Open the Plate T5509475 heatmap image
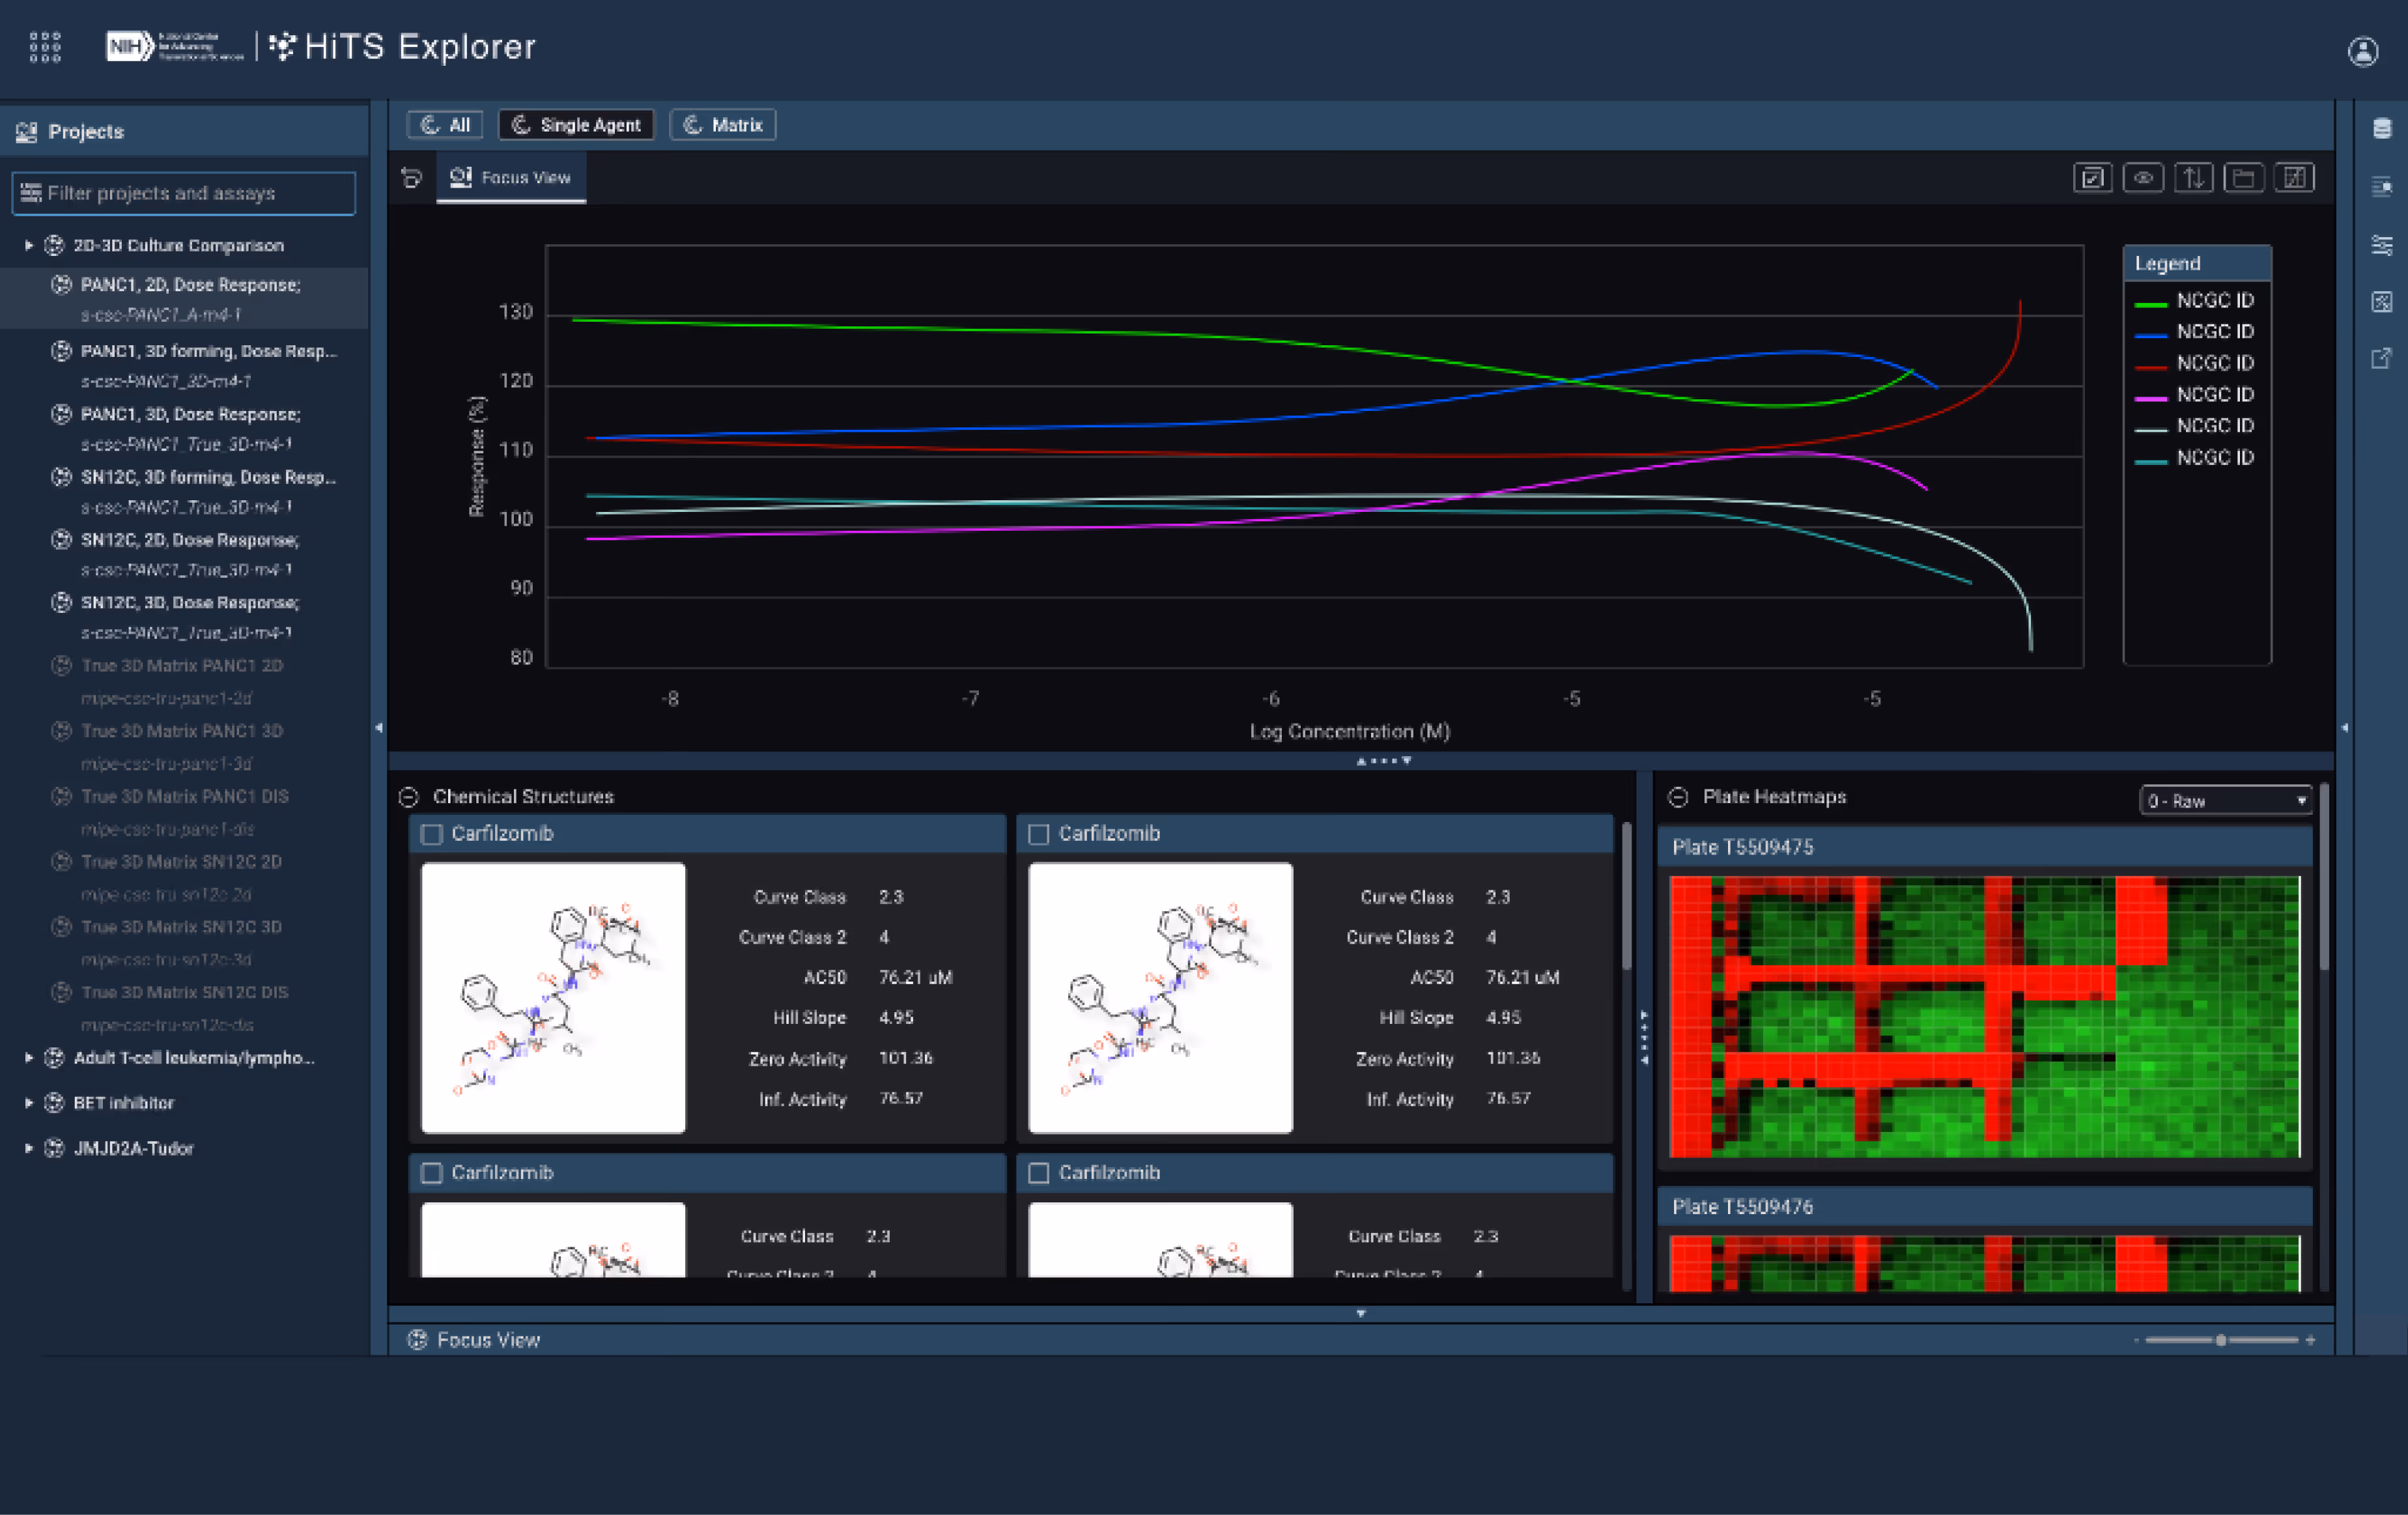The width and height of the screenshot is (2408, 1515). pyautogui.click(x=1985, y=1017)
